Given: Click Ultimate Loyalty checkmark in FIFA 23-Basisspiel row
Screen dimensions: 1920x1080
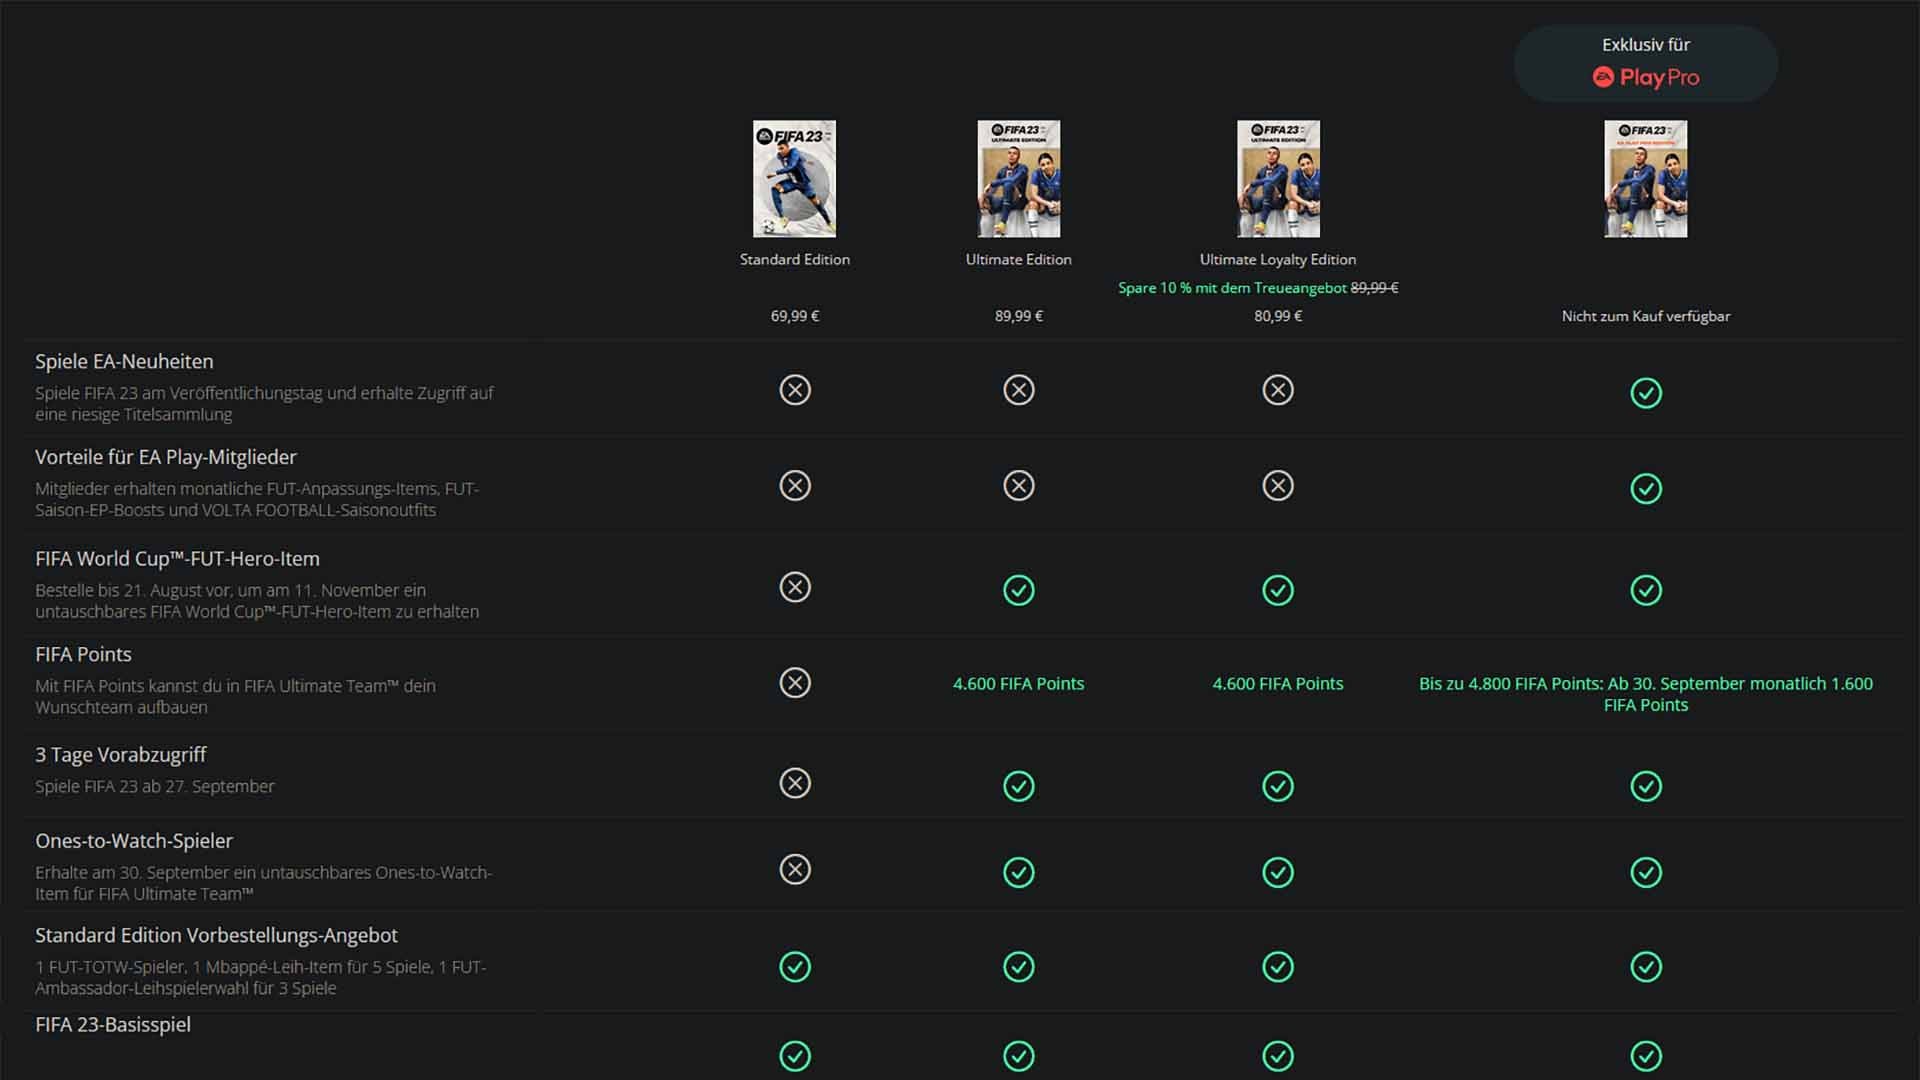Looking at the screenshot, I should coord(1278,1056).
